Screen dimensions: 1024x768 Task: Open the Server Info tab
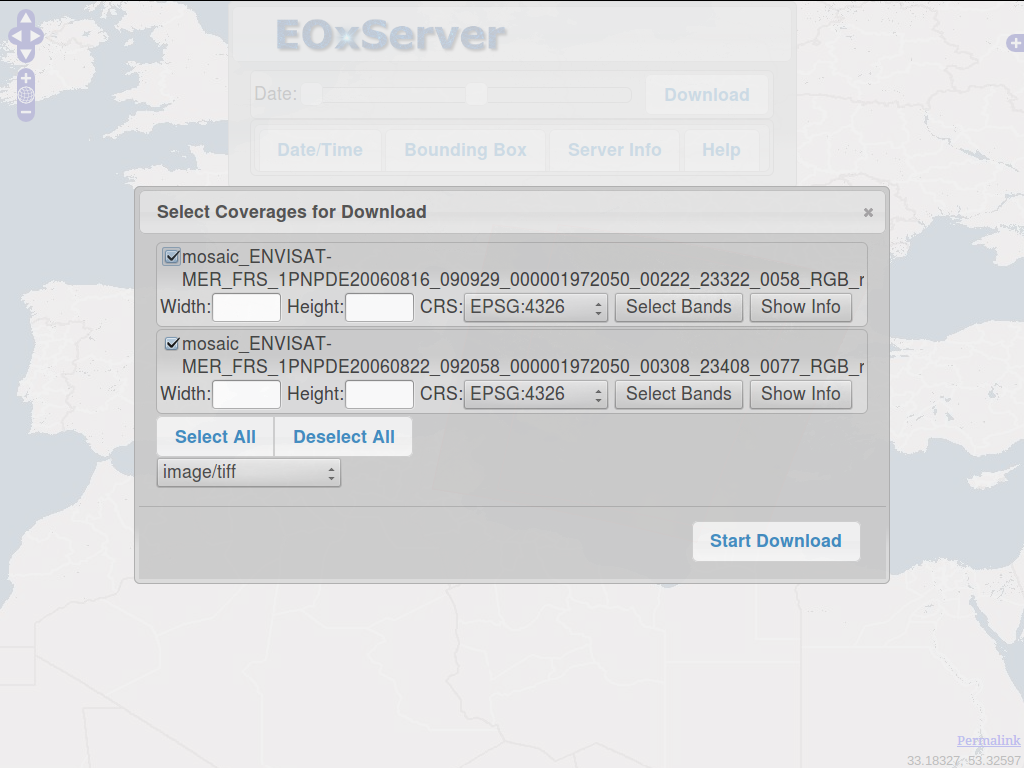pyautogui.click(x=615, y=150)
